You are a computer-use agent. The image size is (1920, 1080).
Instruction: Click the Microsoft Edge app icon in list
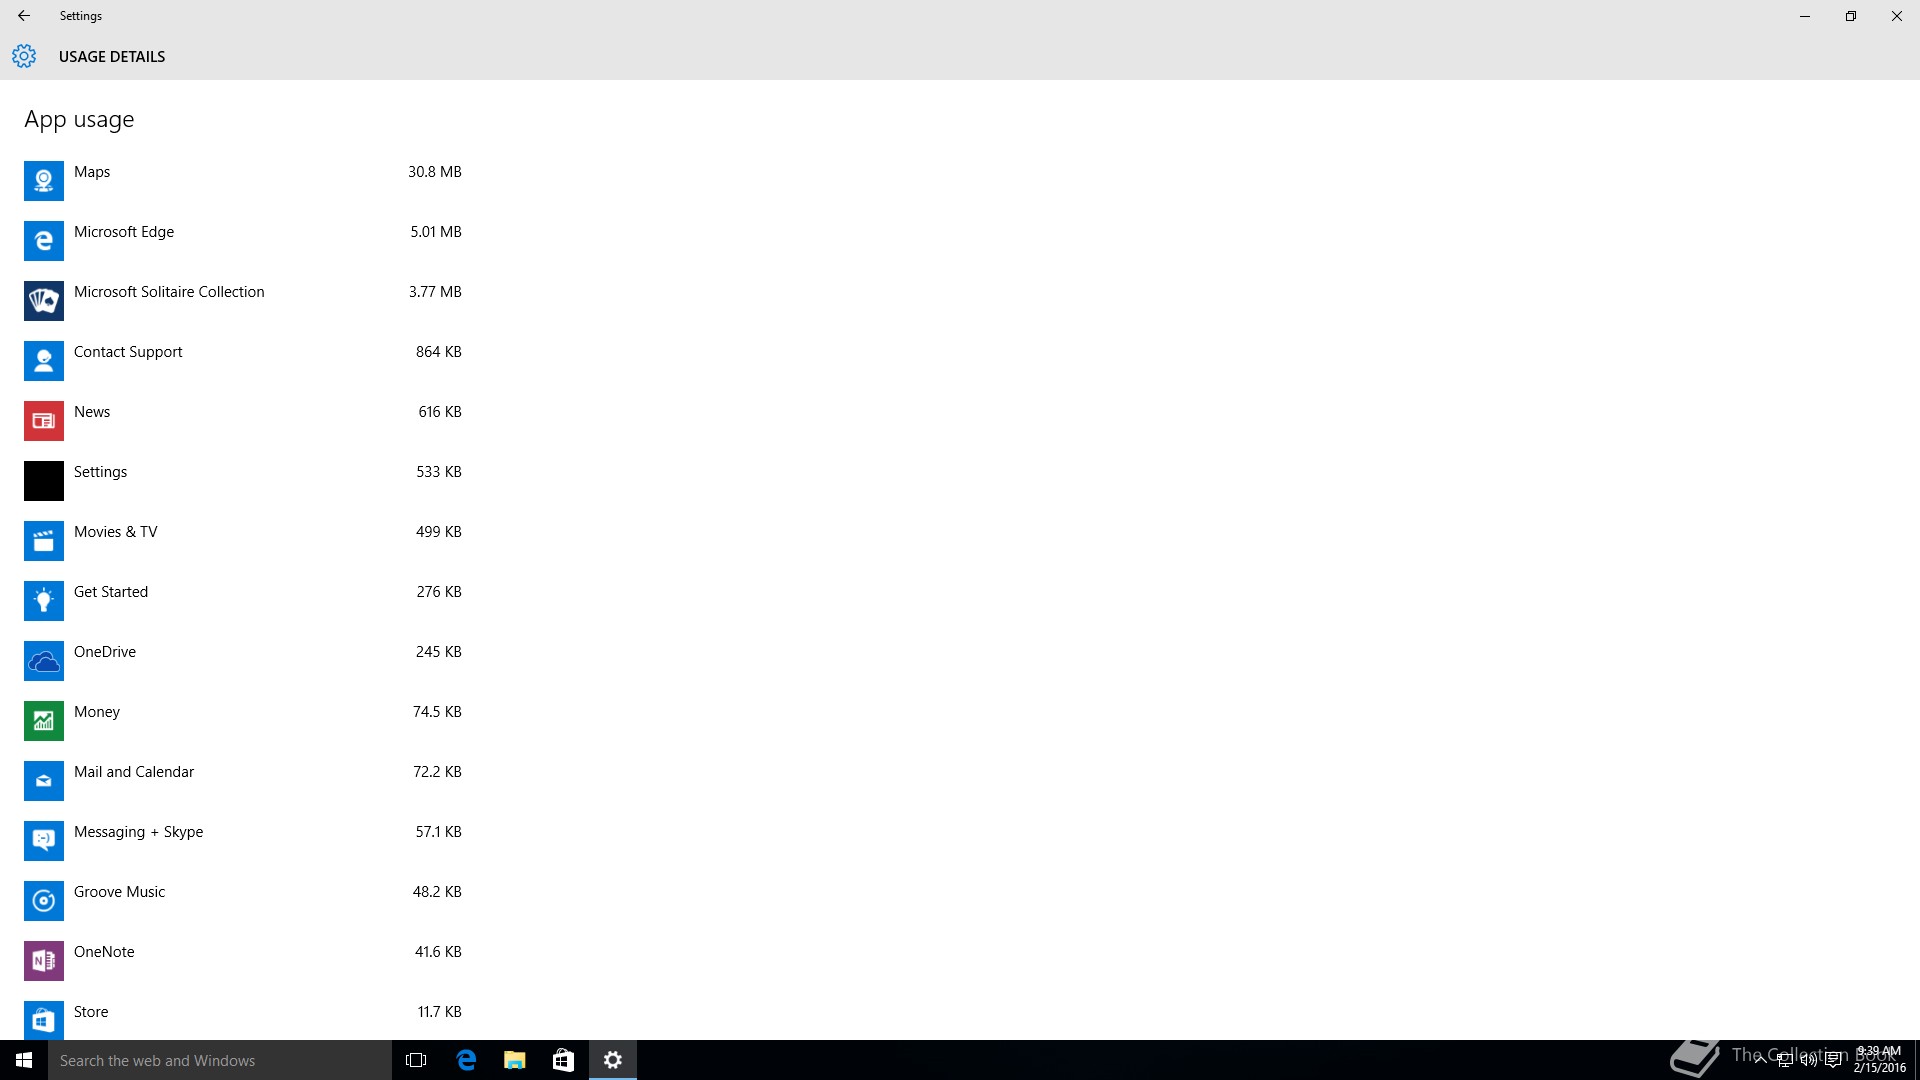tap(44, 241)
